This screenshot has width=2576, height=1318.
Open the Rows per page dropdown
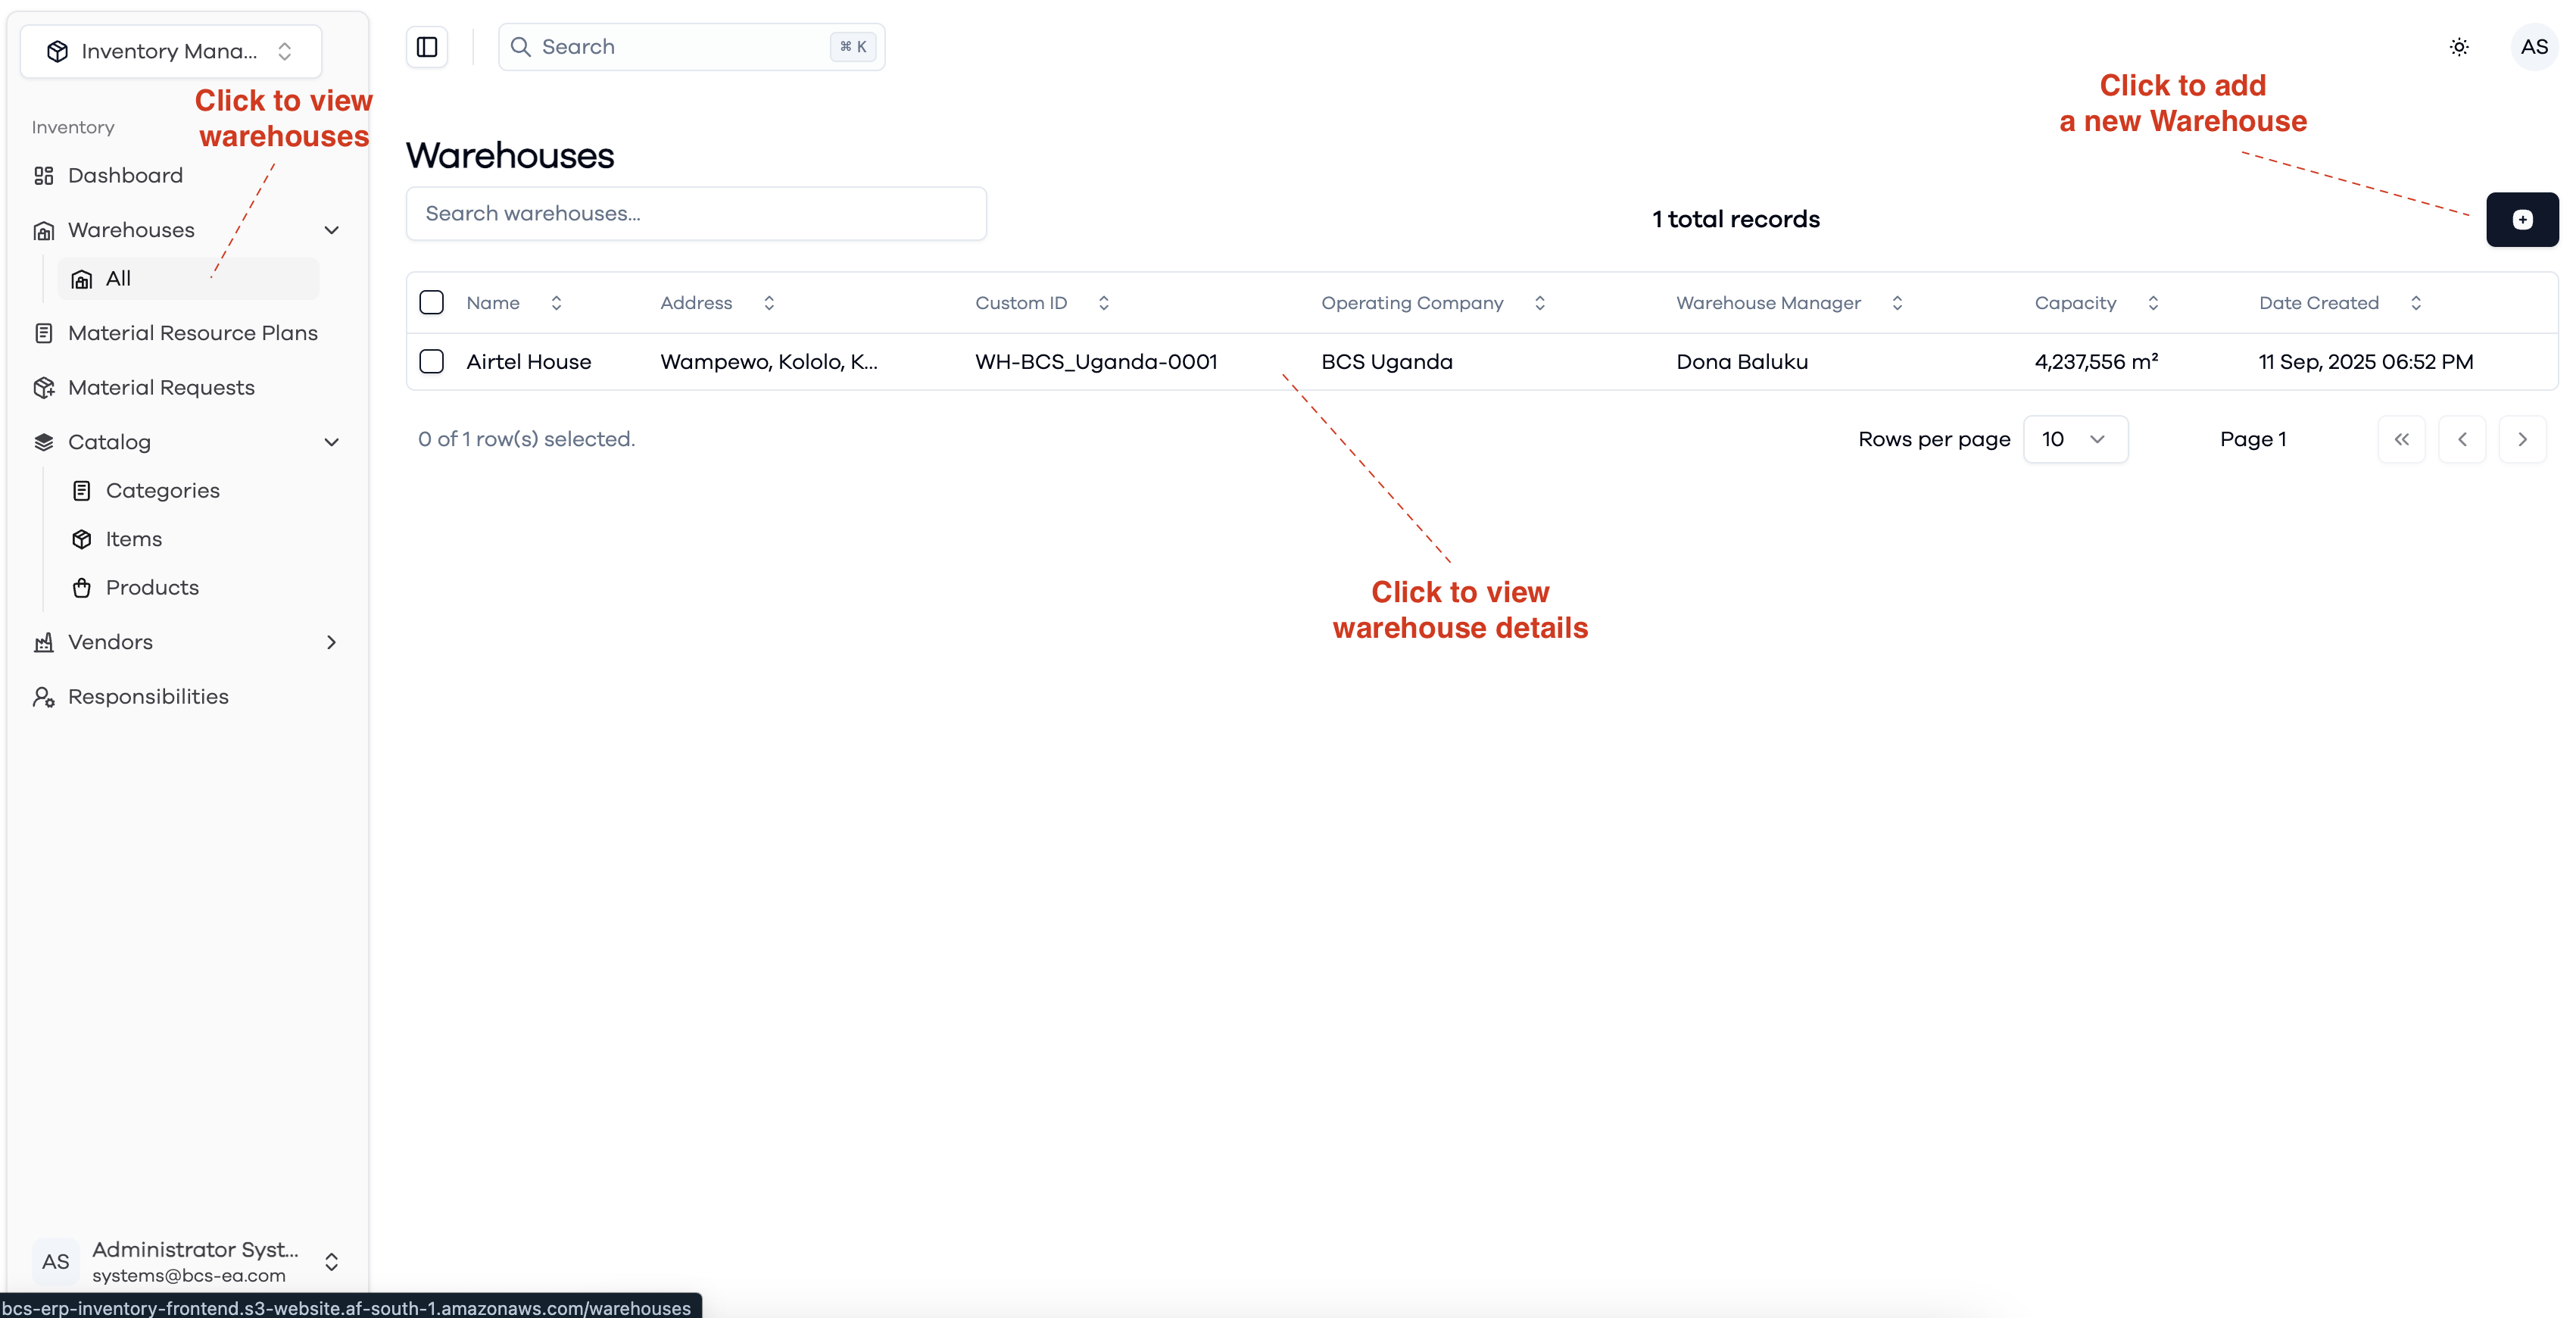(x=2075, y=439)
